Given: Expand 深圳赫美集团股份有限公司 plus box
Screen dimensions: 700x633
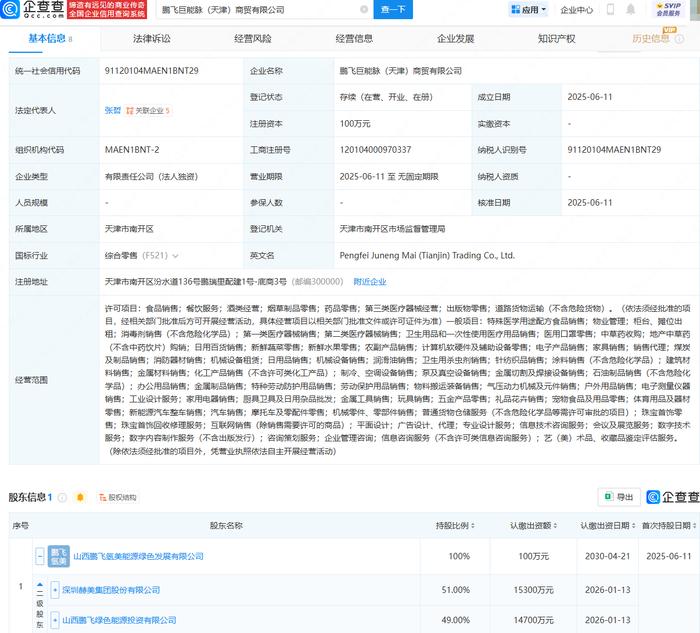Looking at the screenshot, I should (x=55, y=590).
